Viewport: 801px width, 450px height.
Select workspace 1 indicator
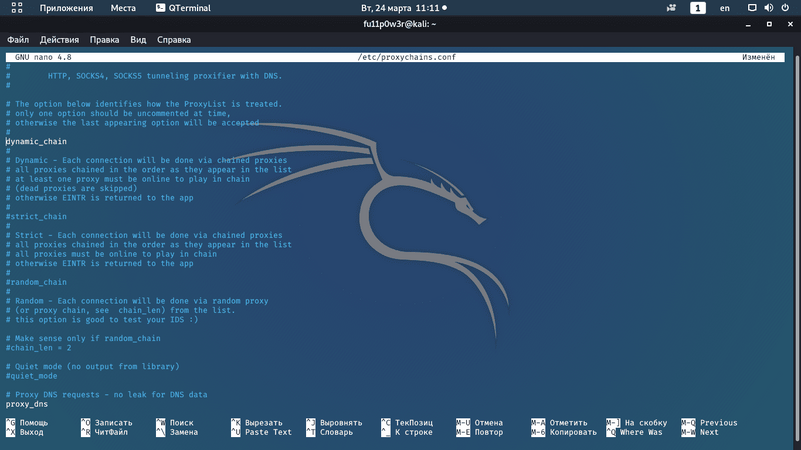[x=697, y=8]
